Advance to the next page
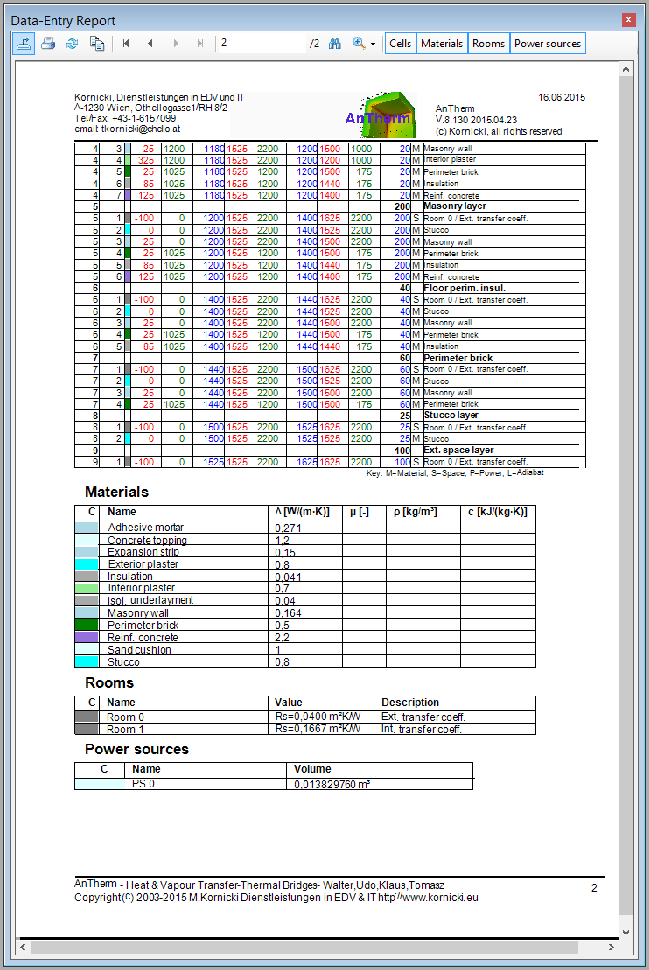The height and width of the screenshot is (970, 649). click(176, 43)
